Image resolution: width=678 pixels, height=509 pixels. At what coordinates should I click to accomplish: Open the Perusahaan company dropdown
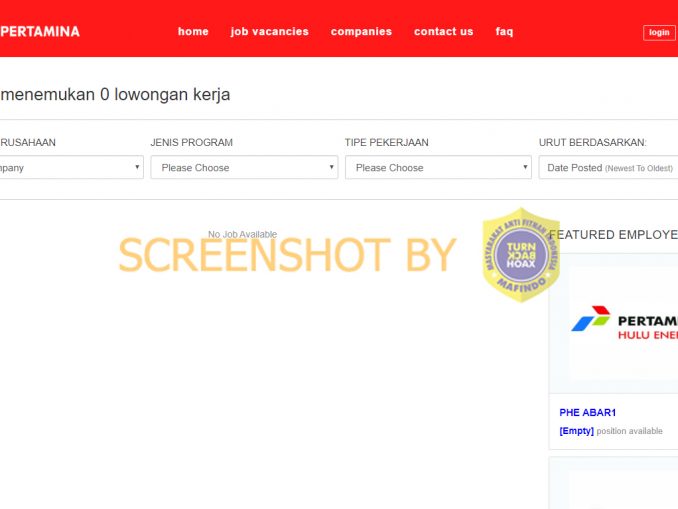tap(71, 167)
